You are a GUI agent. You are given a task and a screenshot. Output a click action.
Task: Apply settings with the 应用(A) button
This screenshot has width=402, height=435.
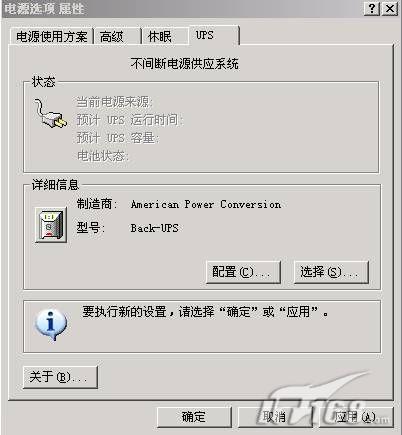pos(356,417)
